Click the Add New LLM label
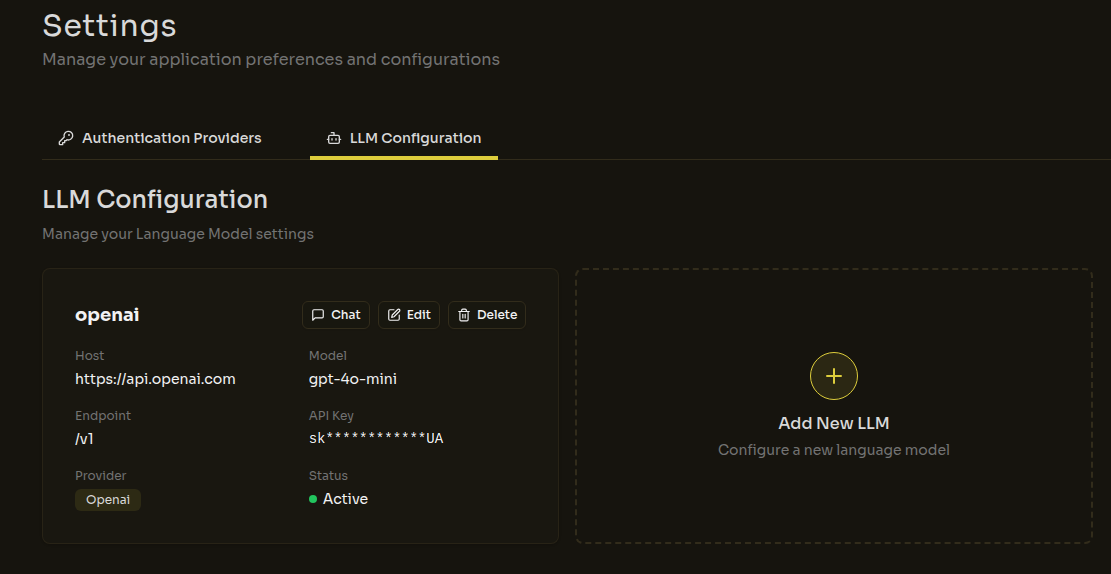Screen dimensions: 1111x574 point(833,423)
